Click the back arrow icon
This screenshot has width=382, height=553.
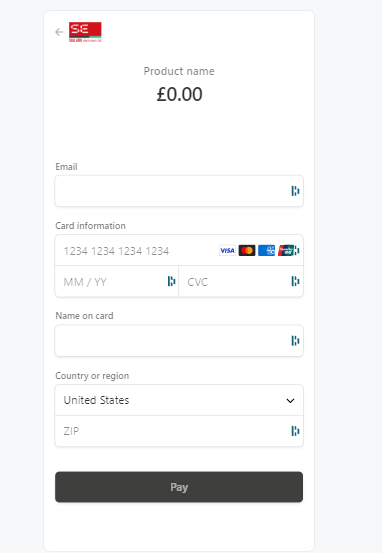(59, 32)
